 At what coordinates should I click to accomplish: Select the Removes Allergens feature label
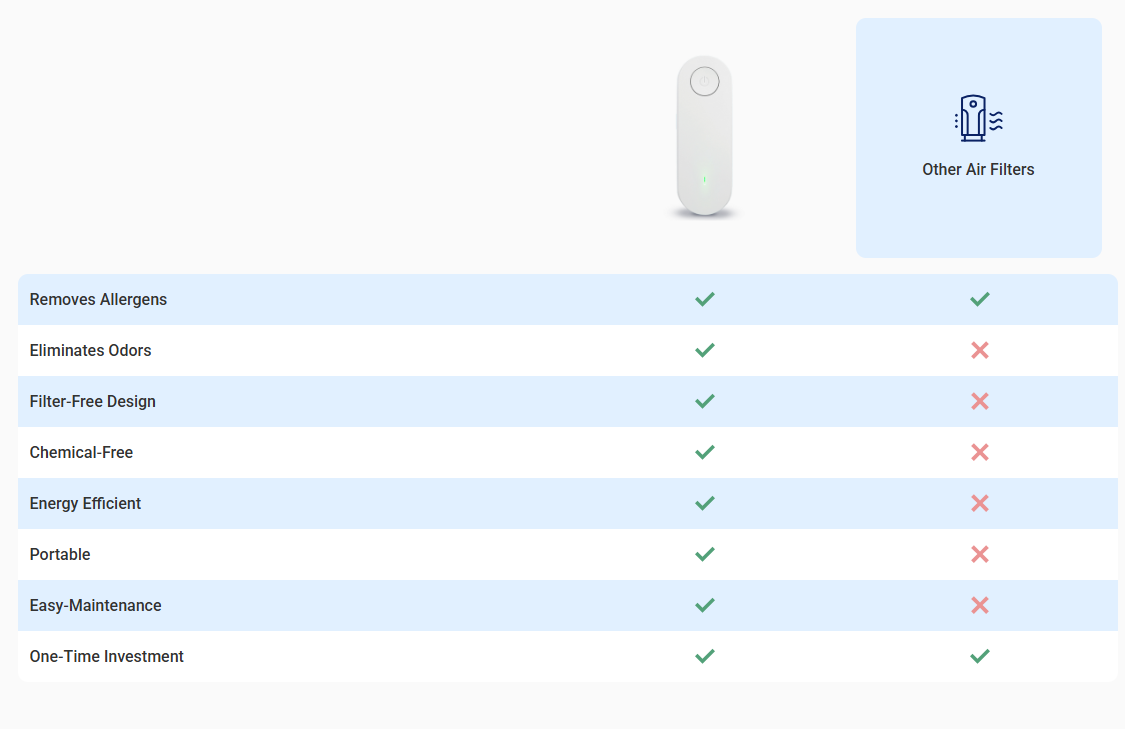pyautogui.click(x=98, y=299)
